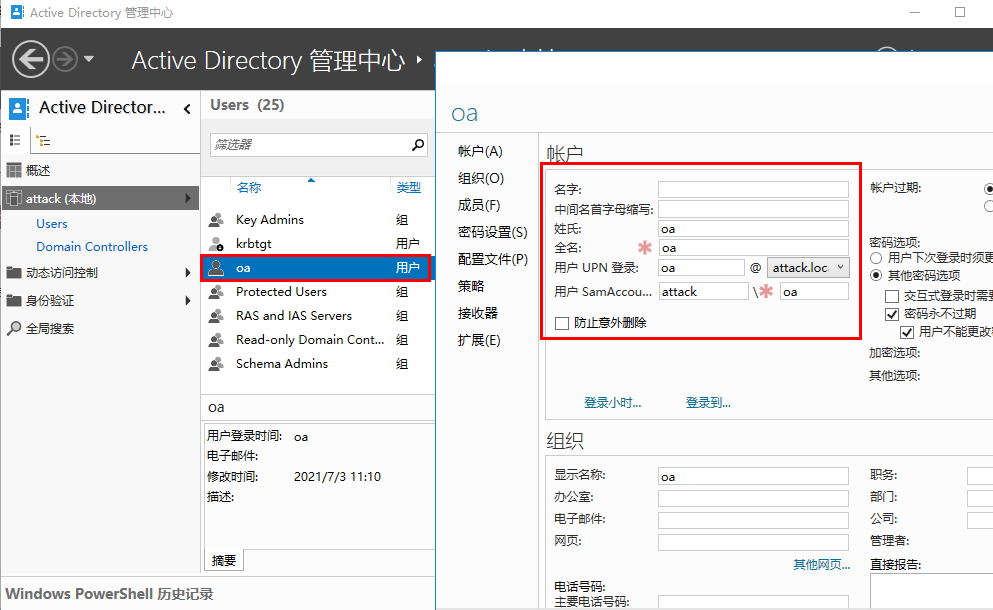Expand the 动态访问控制 arrow

point(187,272)
